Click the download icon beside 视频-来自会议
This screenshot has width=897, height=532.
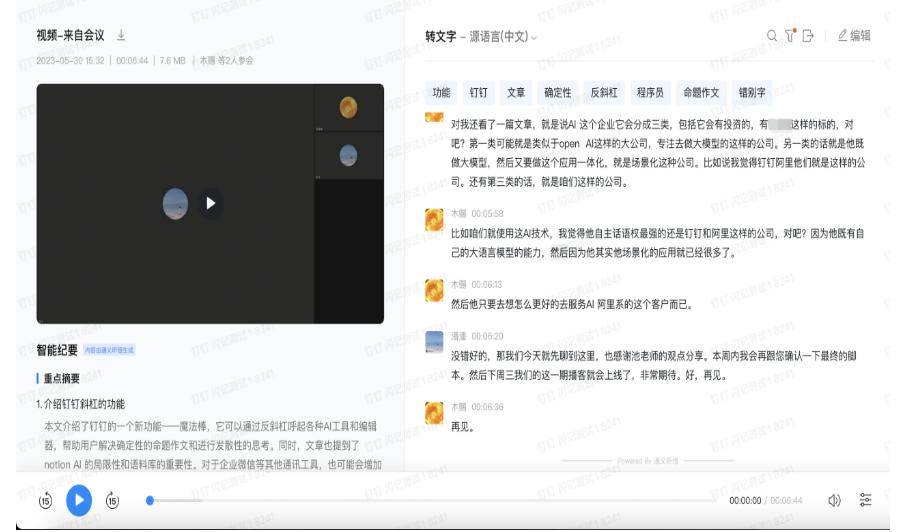pos(122,36)
